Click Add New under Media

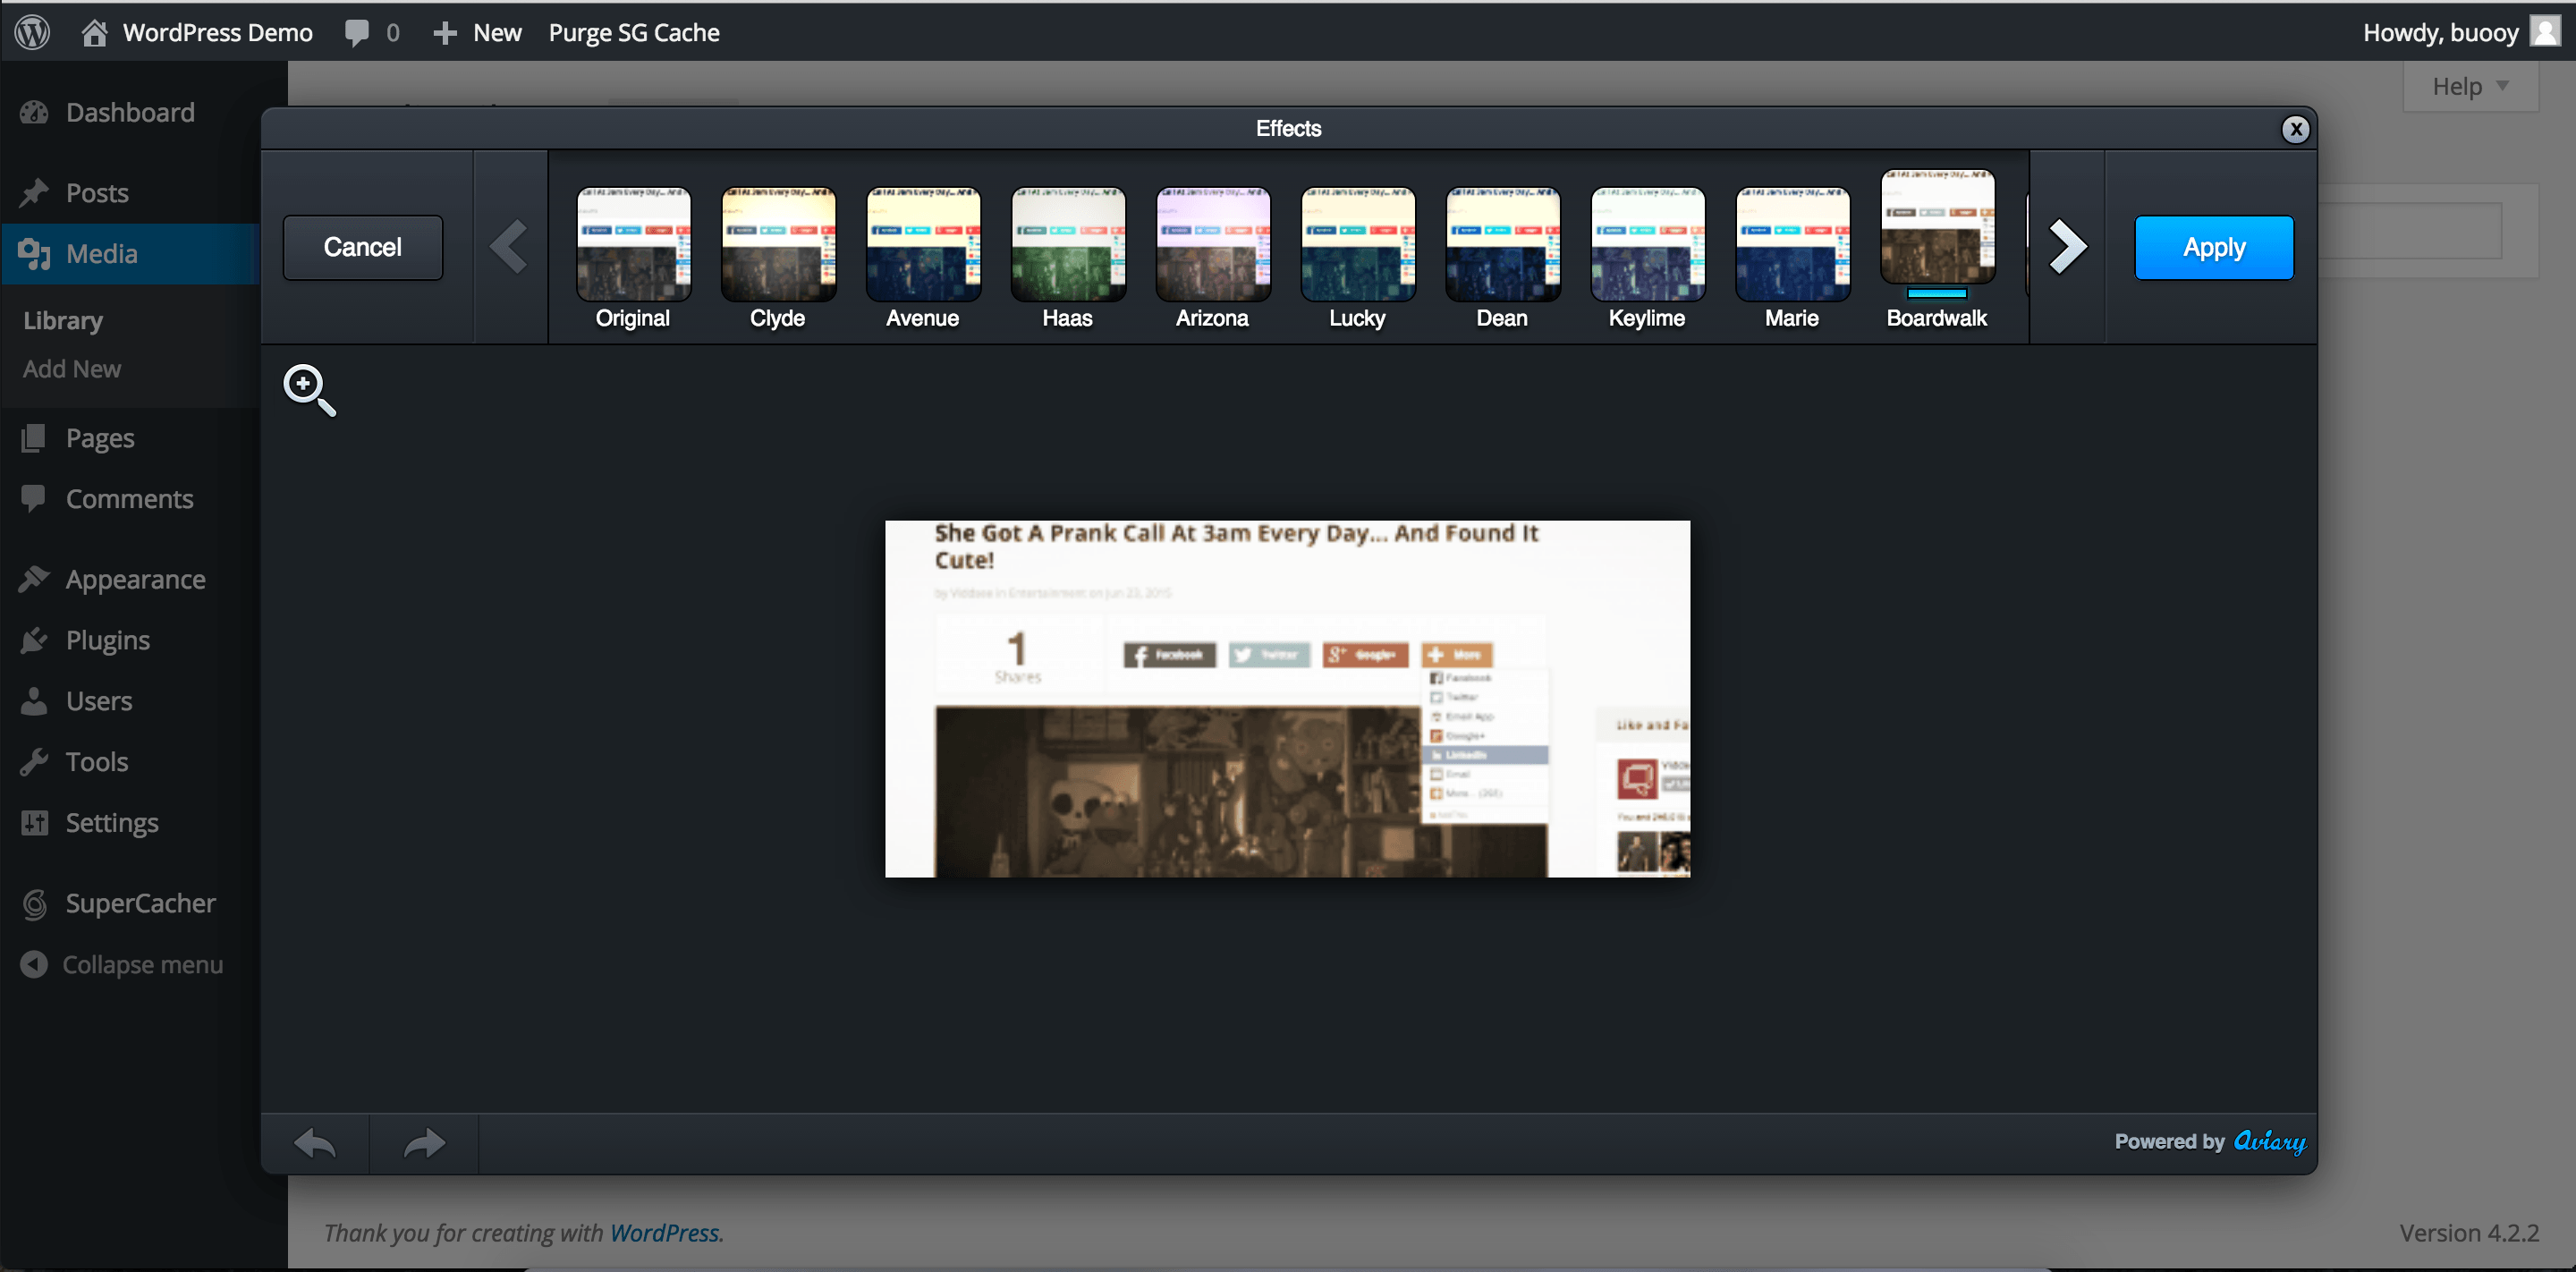pos(72,369)
